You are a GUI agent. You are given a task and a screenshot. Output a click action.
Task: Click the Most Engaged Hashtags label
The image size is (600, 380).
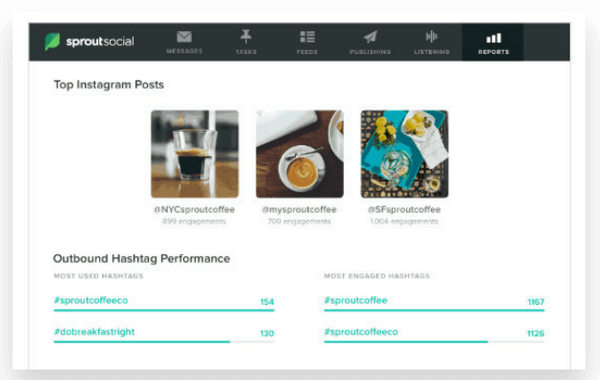377,276
